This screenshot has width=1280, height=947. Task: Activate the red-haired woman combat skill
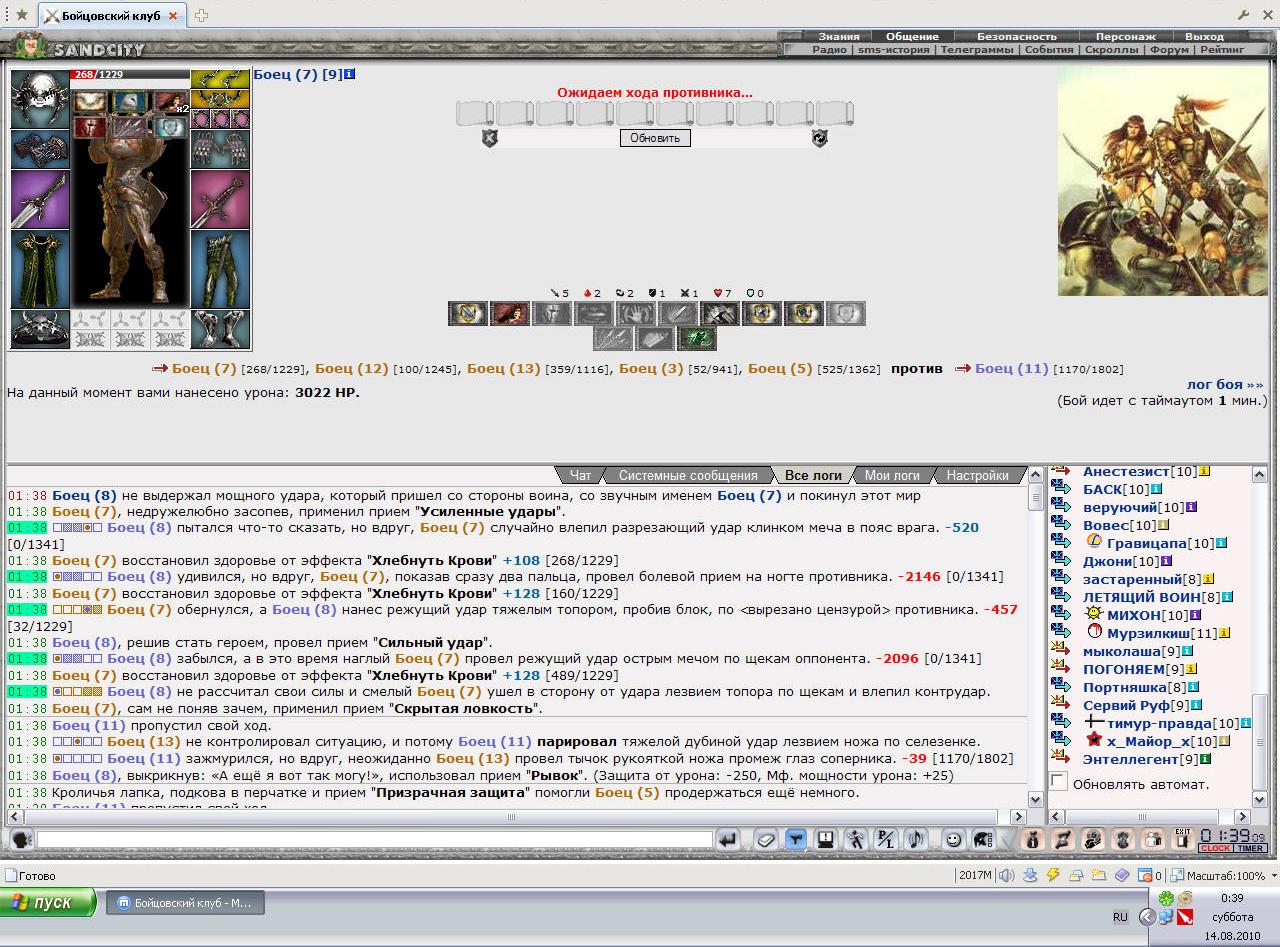tap(509, 314)
